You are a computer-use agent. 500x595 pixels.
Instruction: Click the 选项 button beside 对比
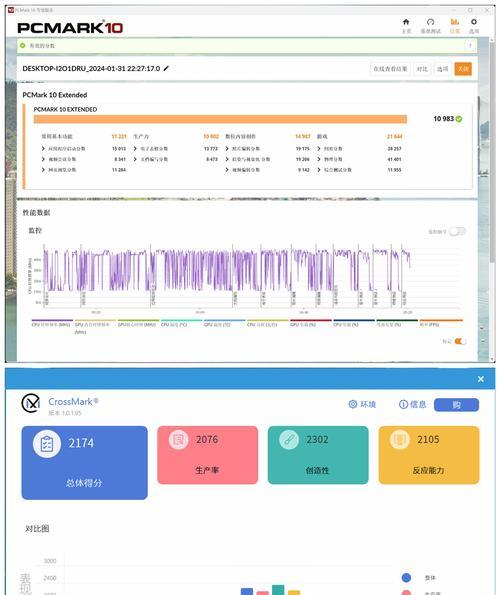(x=442, y=69)
